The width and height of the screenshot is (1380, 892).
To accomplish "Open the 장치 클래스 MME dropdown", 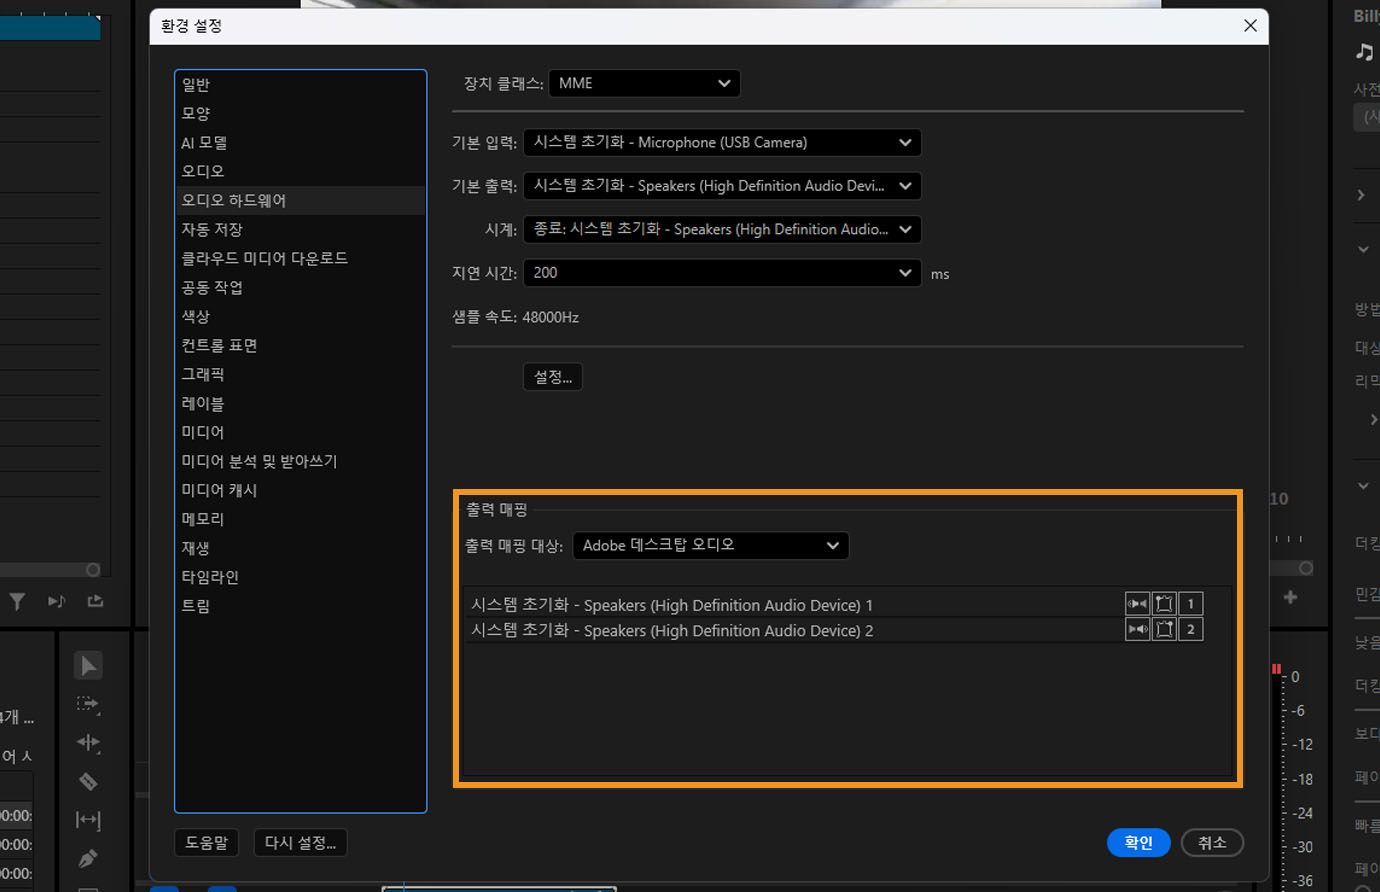I will pos(644,83).
